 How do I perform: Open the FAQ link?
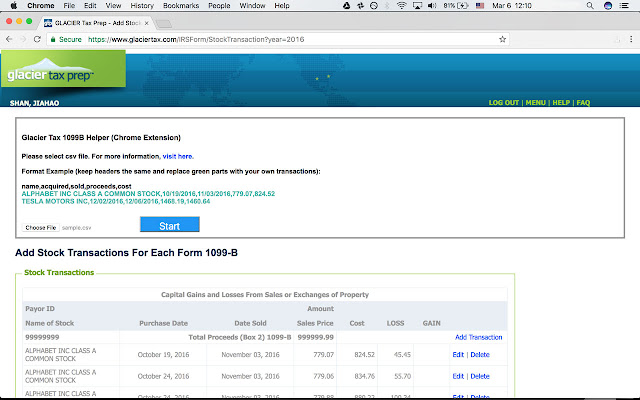pos(583,103)
